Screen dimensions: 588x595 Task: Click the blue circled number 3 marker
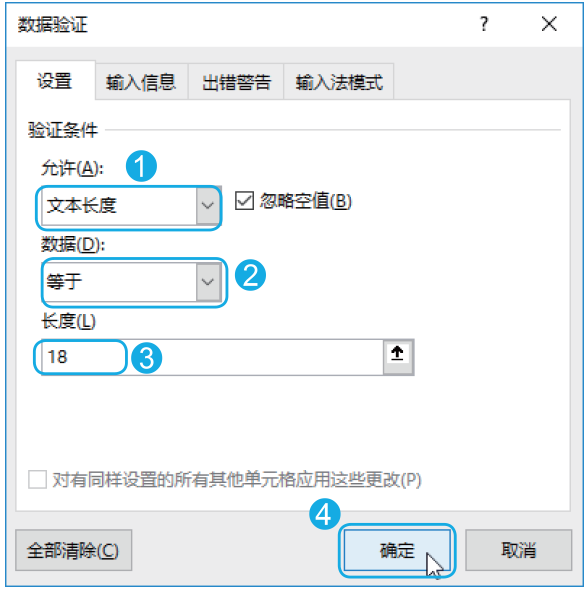(146, 358)
